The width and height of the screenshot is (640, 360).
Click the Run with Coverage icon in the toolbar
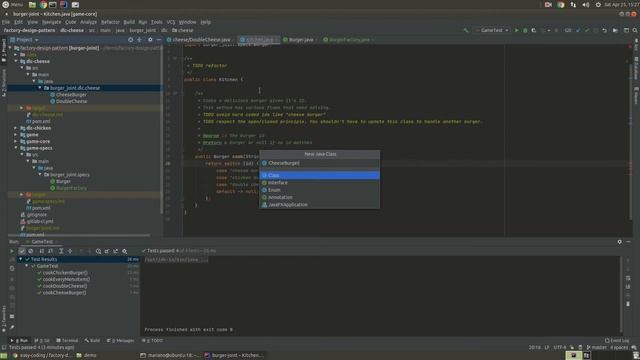coord(534,30)
